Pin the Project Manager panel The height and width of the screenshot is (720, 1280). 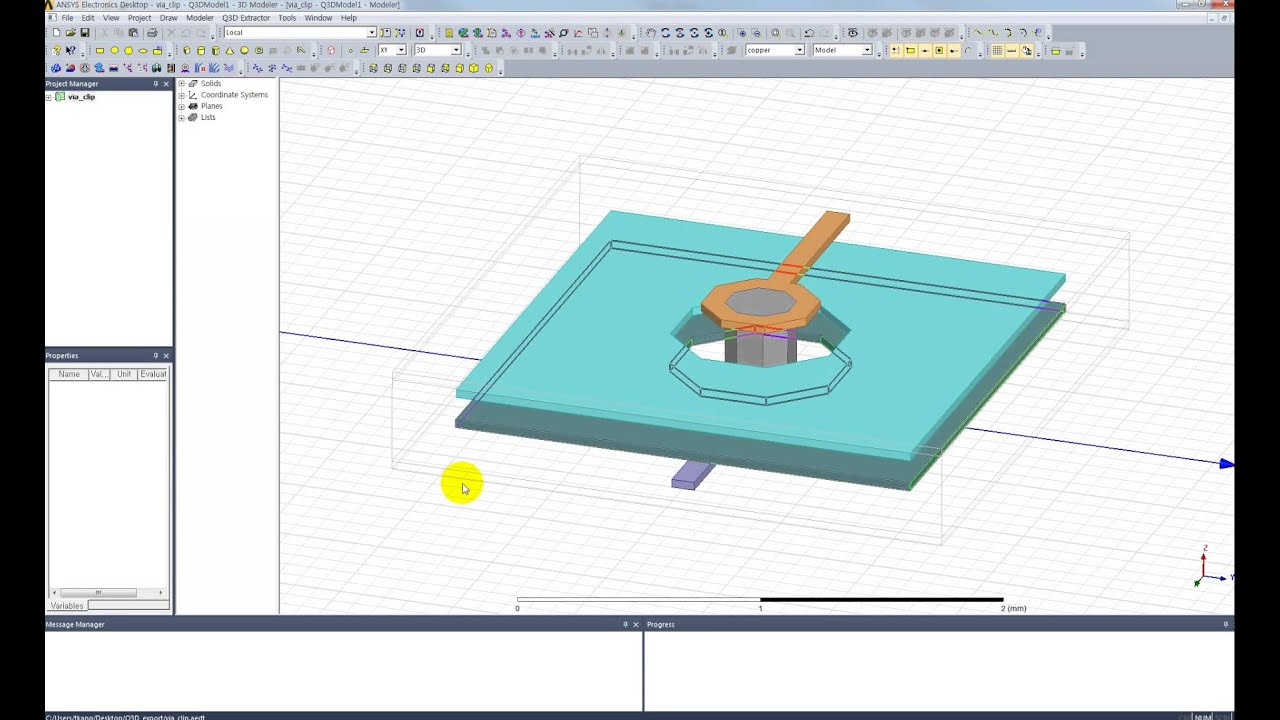(155, 84)
